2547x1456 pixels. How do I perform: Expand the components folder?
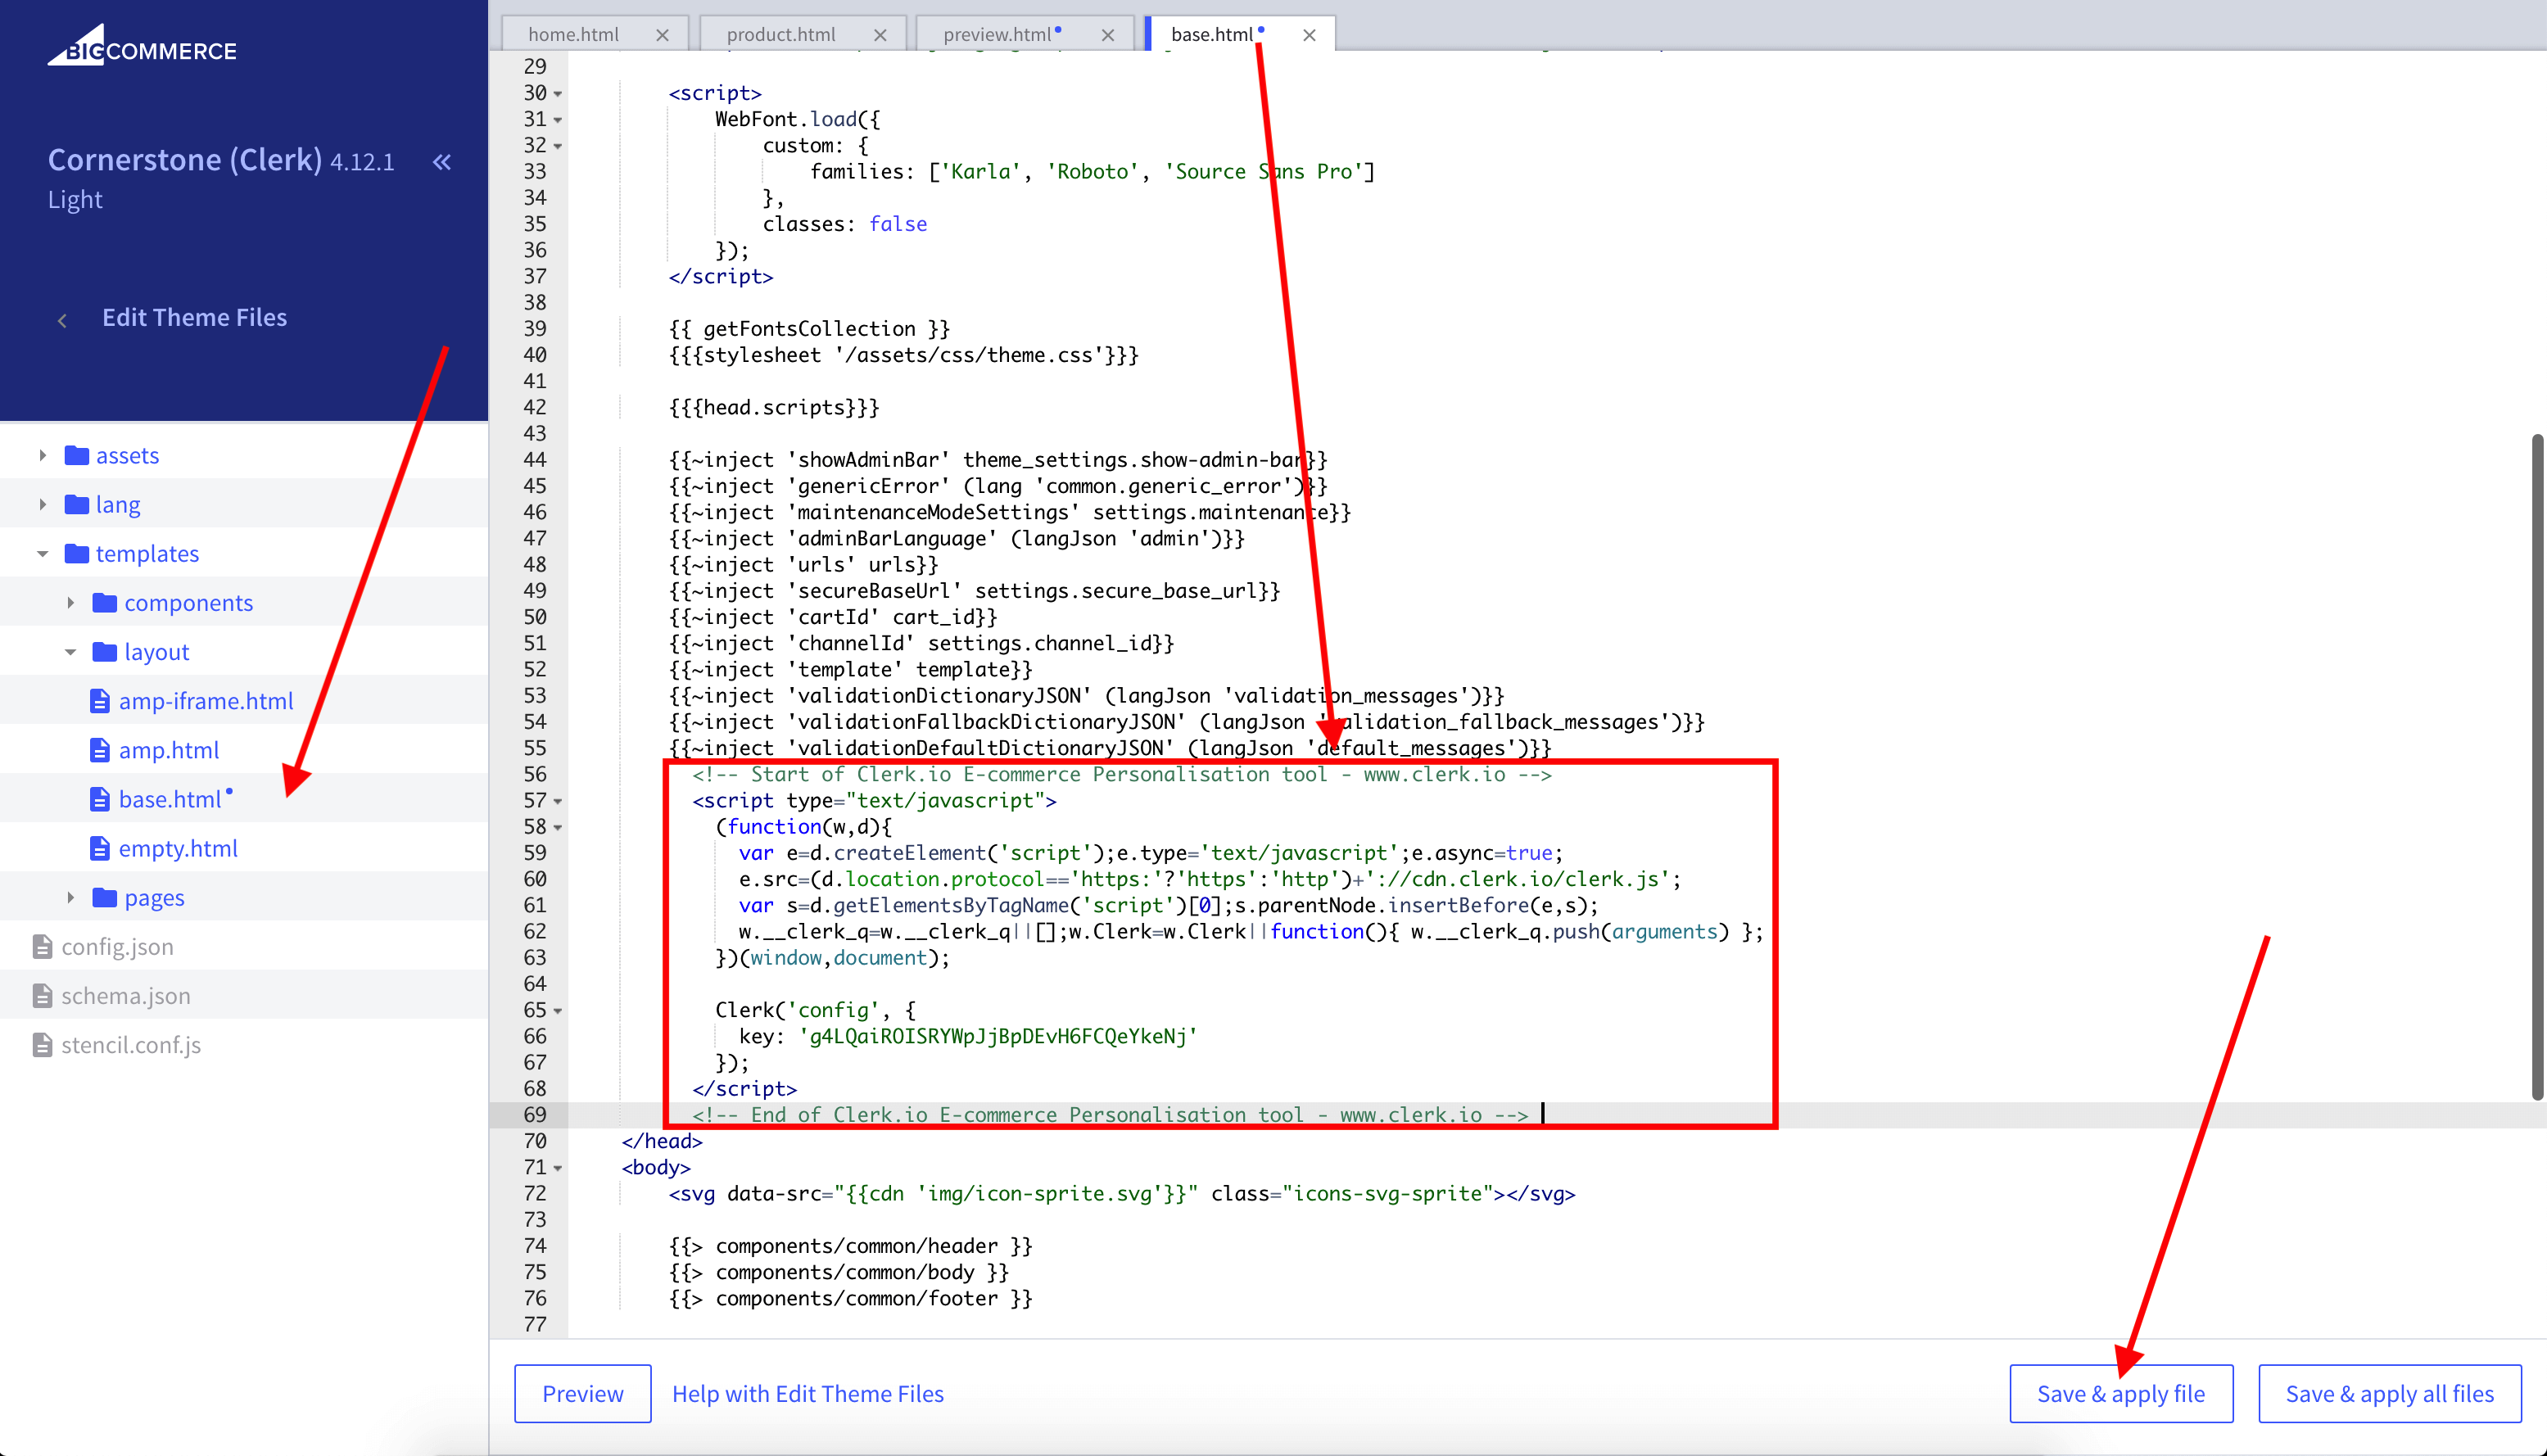70,602
